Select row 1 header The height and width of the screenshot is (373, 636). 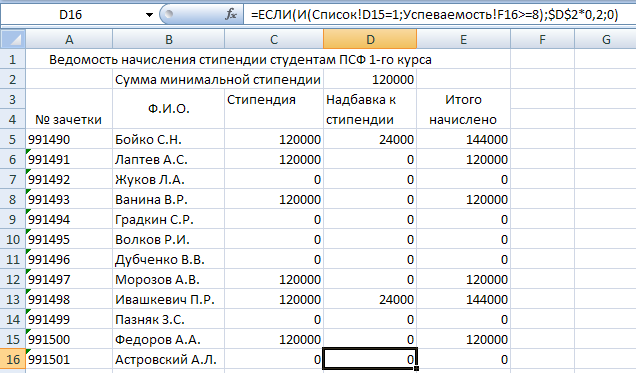click(13, 60)
